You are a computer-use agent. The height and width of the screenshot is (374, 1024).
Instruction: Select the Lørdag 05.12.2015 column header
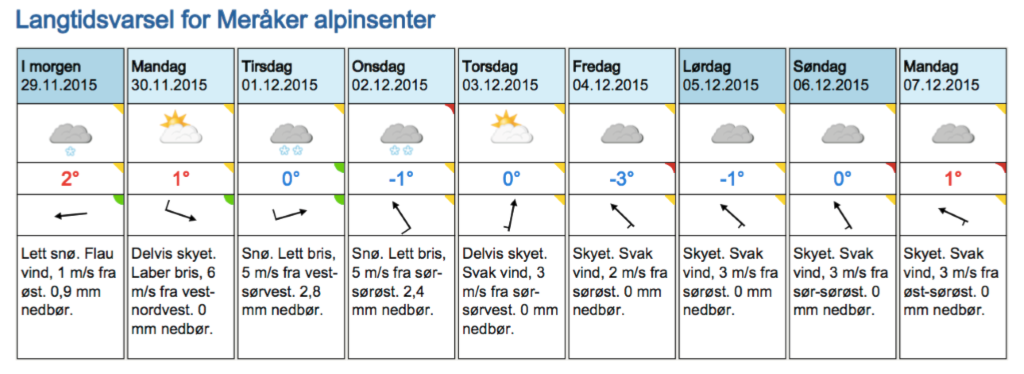(x=733, y=75)
